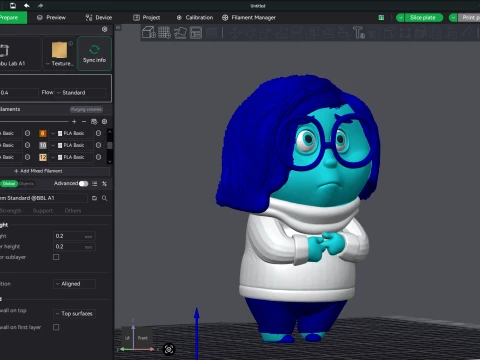Open the Calibration tab
480x360 pixels.
pyautogui.click(x=195, y=18)
